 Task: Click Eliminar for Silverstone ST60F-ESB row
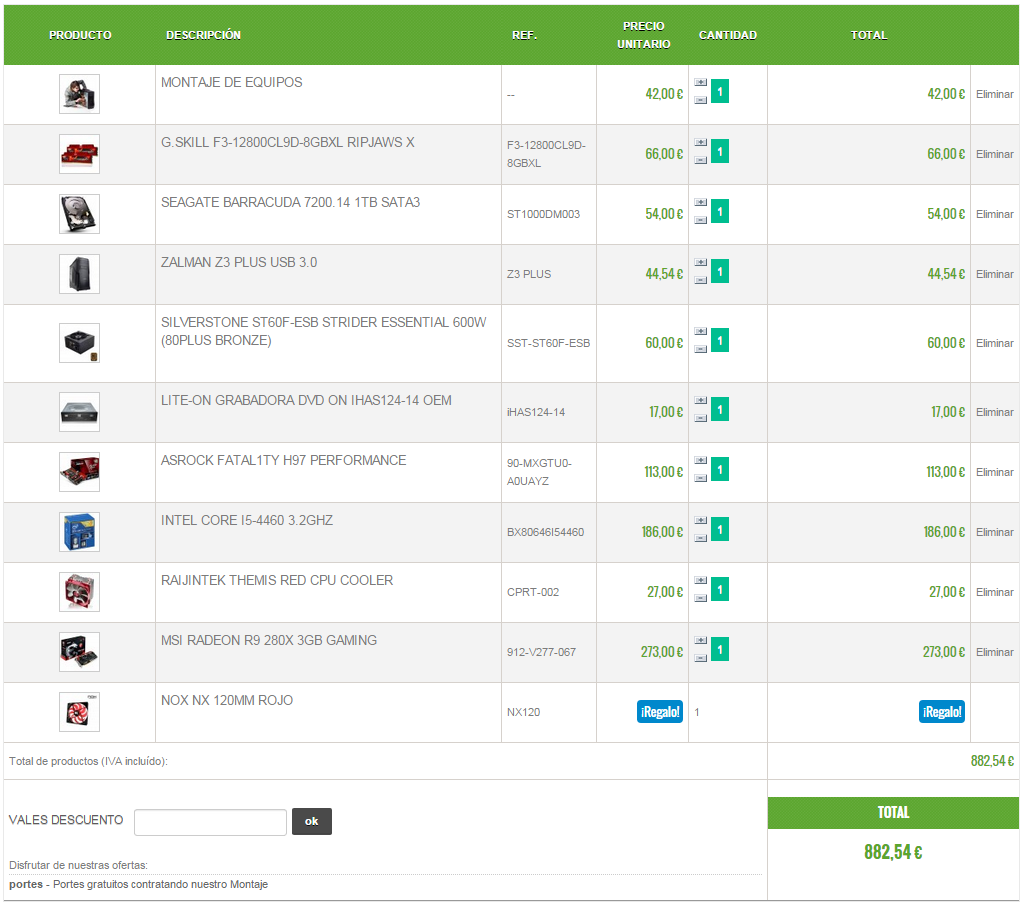tap(995, 344)
